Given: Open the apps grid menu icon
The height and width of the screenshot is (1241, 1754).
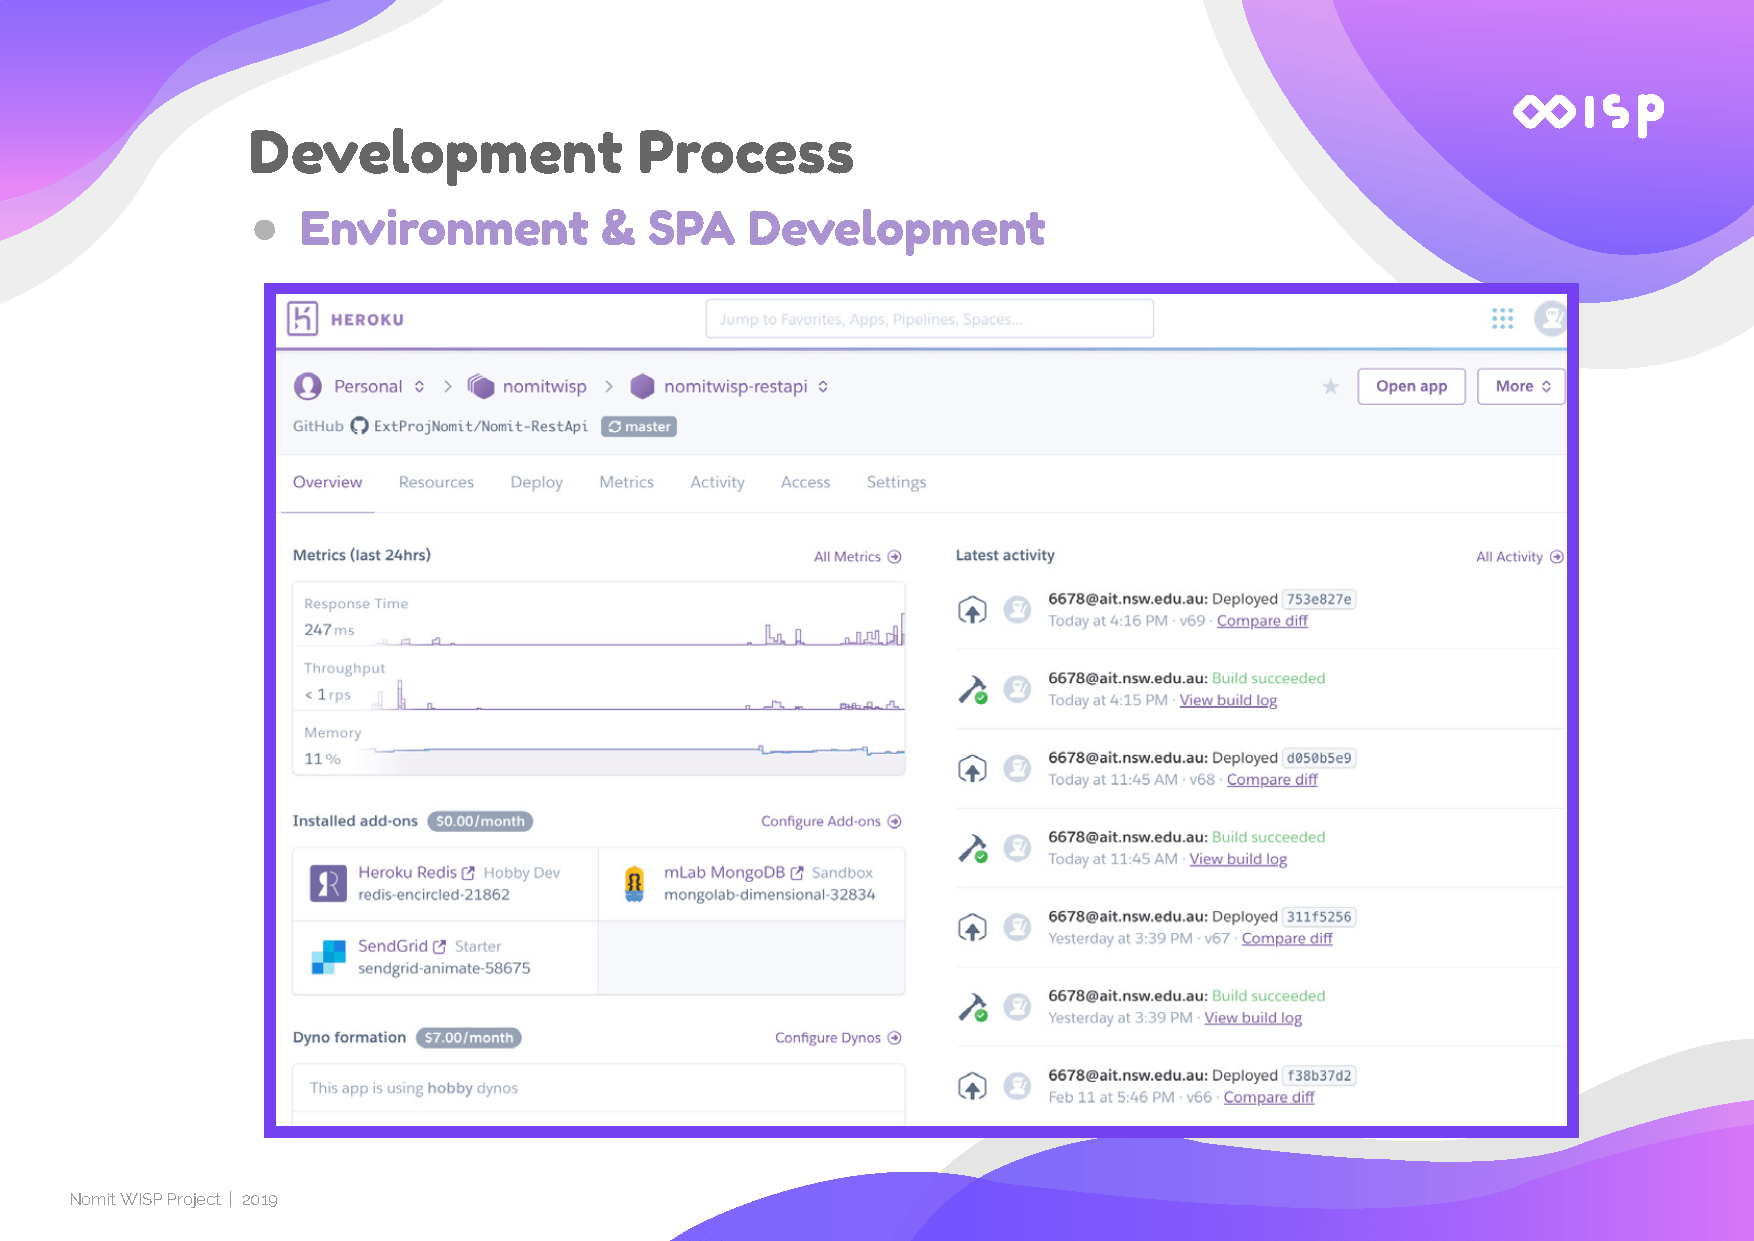Looking at the screenshot, I should click(1502, 319).
